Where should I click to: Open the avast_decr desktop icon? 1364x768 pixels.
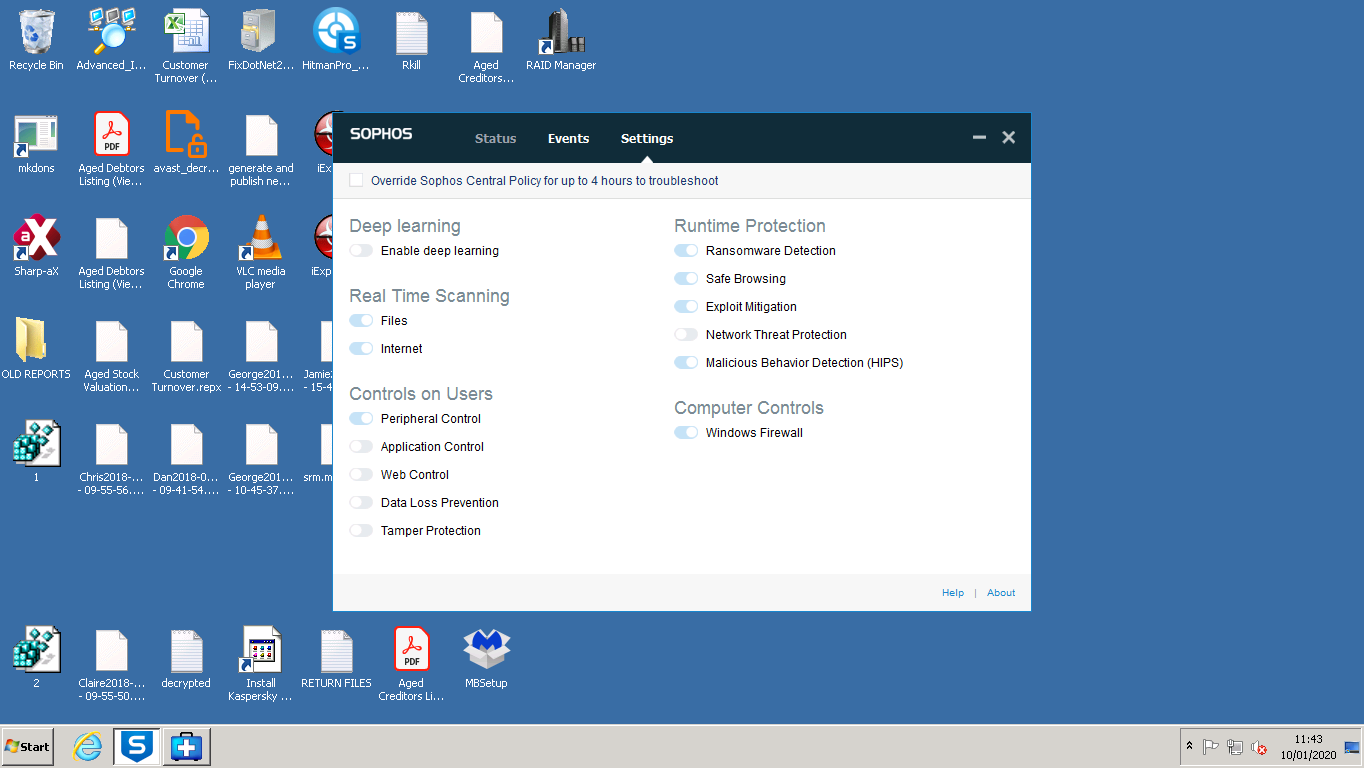coord(186,136)
